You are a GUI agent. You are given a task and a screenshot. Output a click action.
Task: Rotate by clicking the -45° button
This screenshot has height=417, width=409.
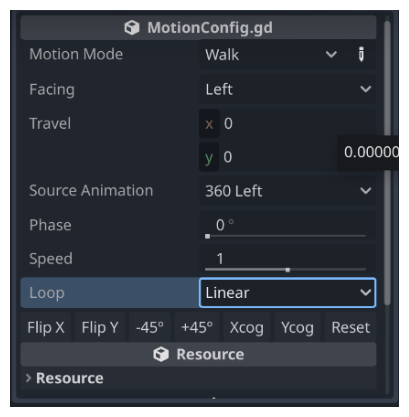click(x=150, y=327)
